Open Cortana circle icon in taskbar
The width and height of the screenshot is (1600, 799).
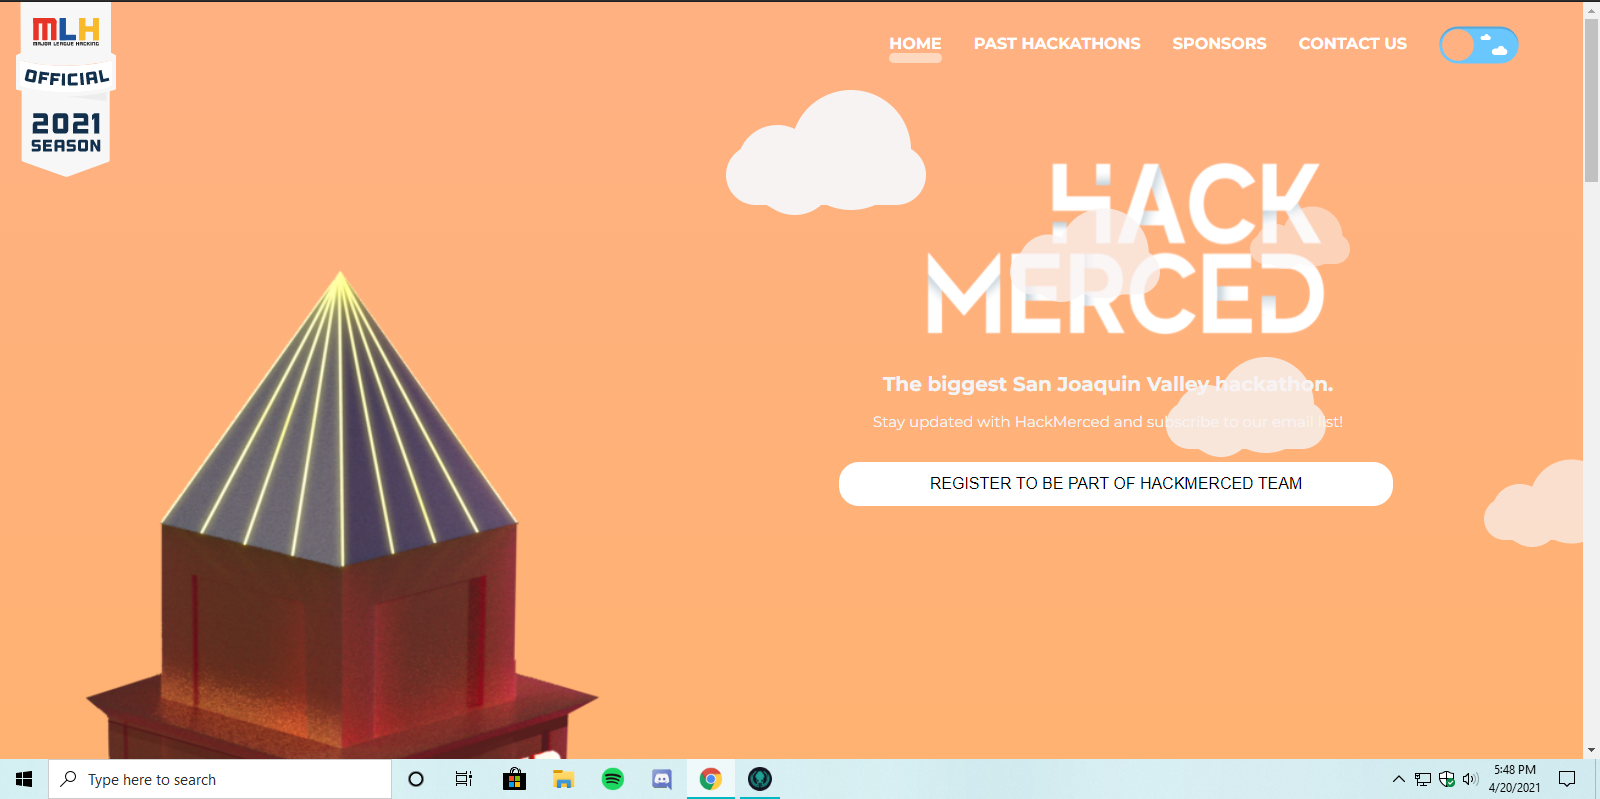[416, 779]
